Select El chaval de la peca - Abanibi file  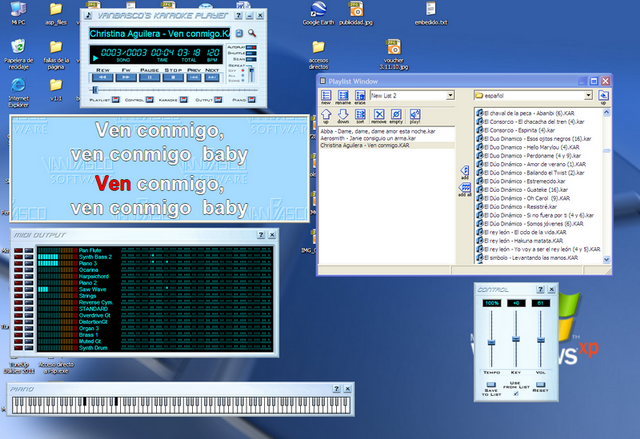pos(525,113)
